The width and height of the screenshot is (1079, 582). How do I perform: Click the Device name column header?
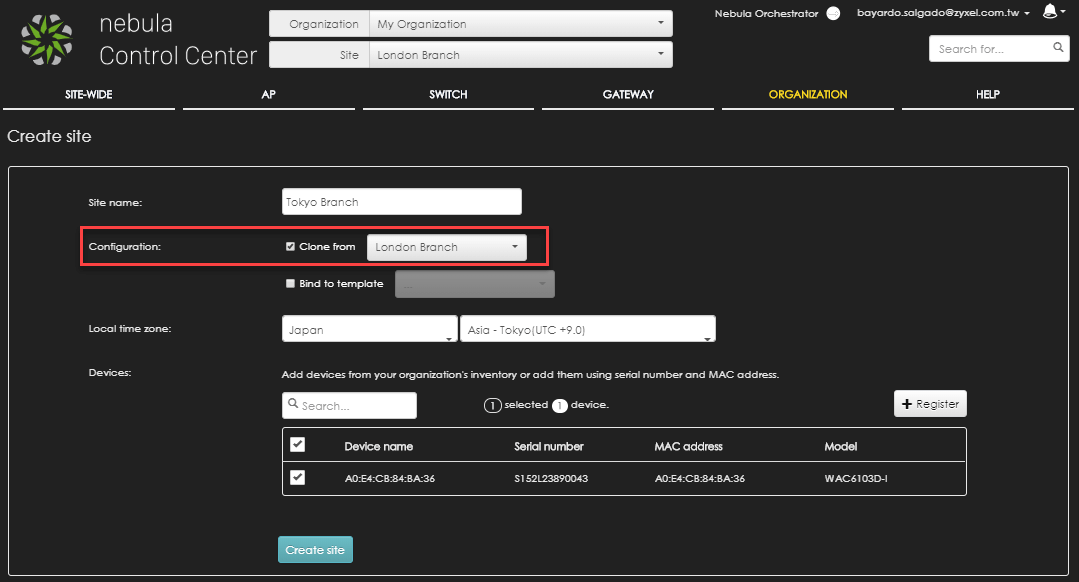coord(378,446)
